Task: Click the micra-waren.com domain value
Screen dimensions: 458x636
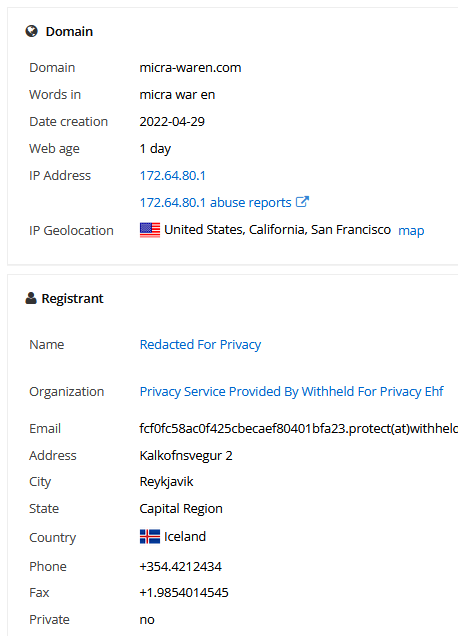Action: pyautogui.click(x=190, y=67)
